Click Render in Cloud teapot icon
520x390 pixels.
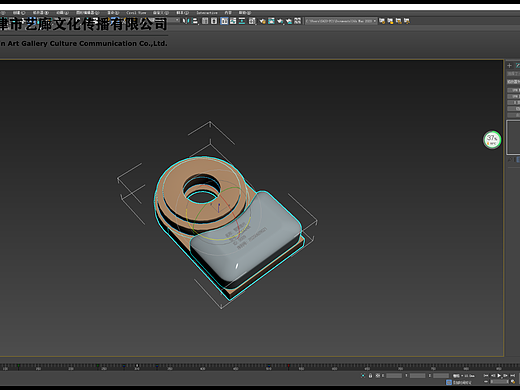point(289,21)
